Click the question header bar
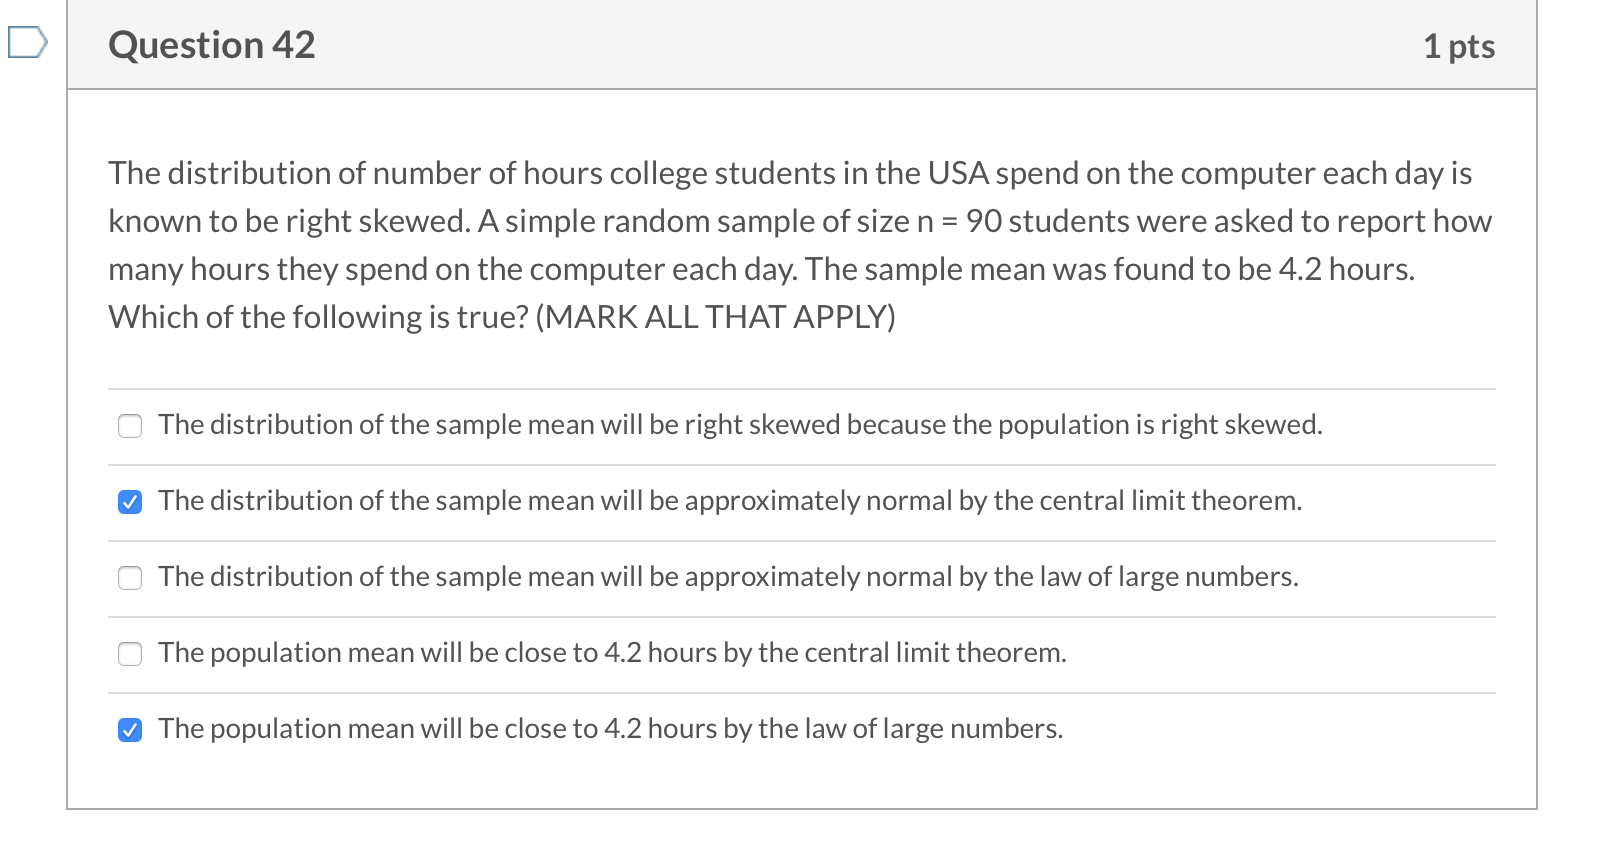The width and height of the screenshot is (1608, 850). [800, 44]
